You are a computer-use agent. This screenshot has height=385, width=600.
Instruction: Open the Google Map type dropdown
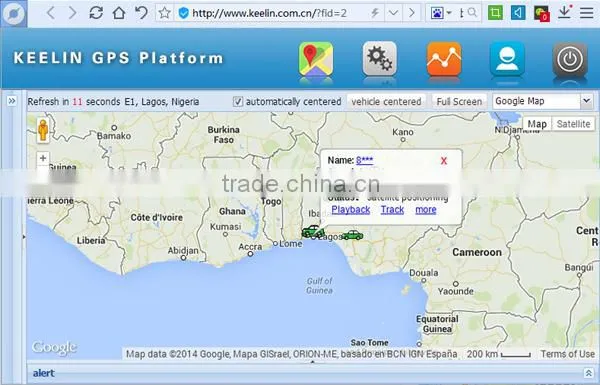[x=543, y=101]
